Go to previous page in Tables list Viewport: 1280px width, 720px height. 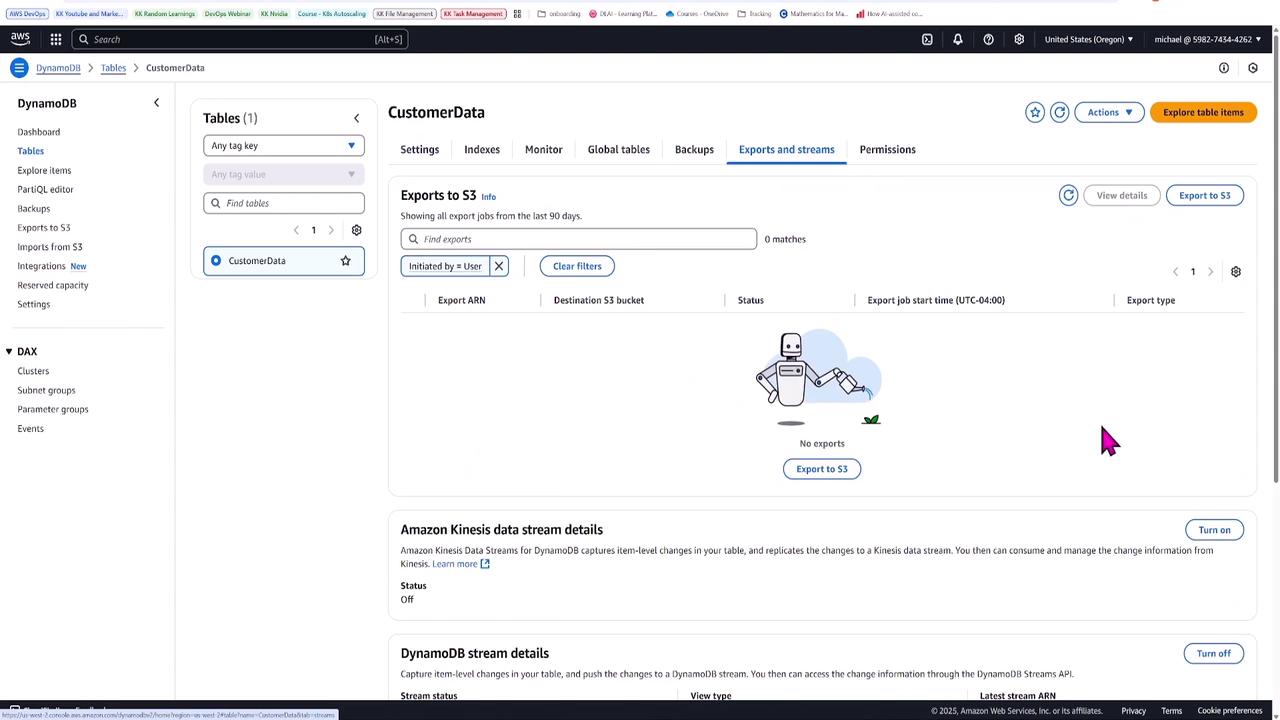tap(296, 230)
